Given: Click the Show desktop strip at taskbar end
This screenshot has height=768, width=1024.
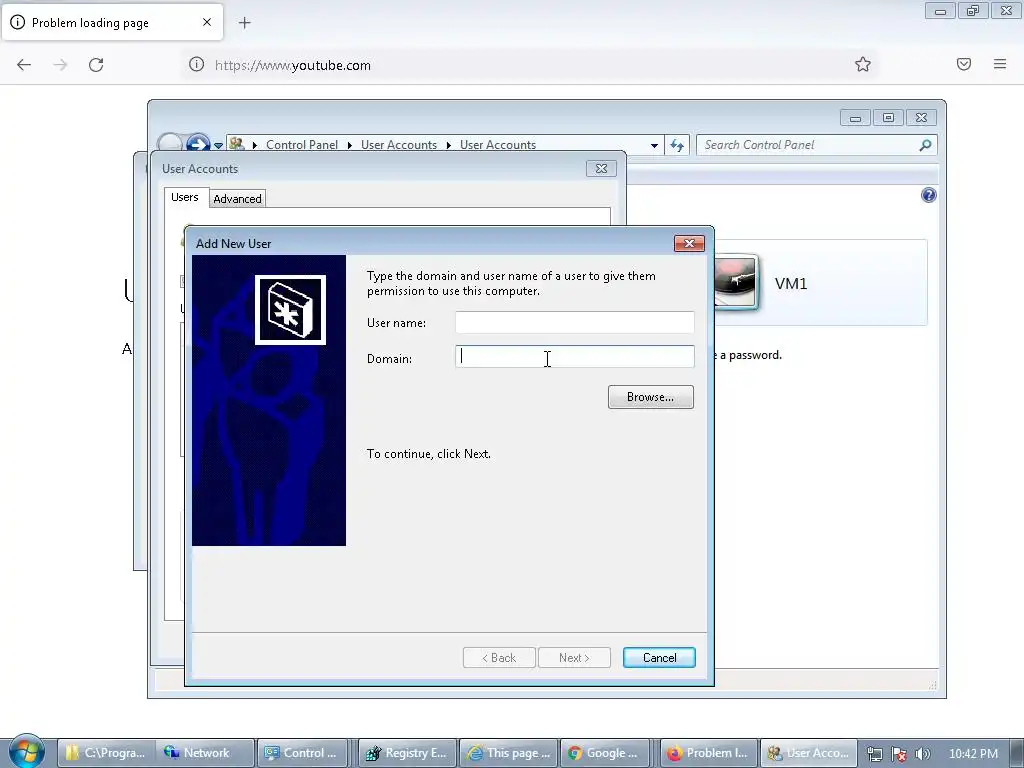Looking at the screenshot, I should pos(1017,753).
